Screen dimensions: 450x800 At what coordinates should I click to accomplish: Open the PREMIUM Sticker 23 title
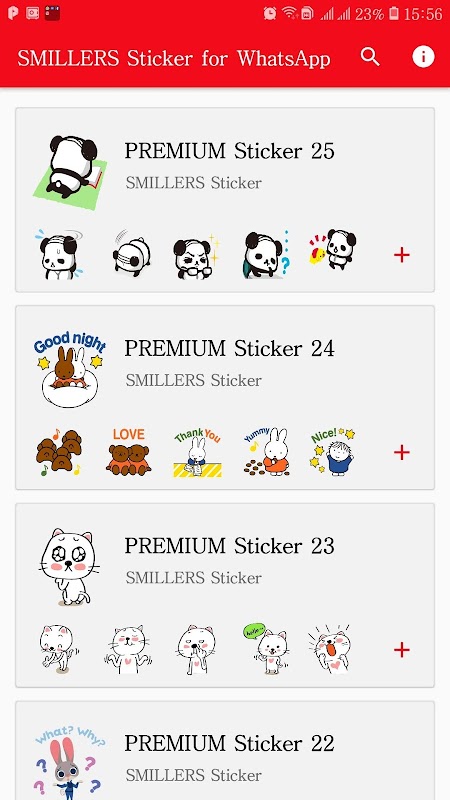[x=230, y=546]
